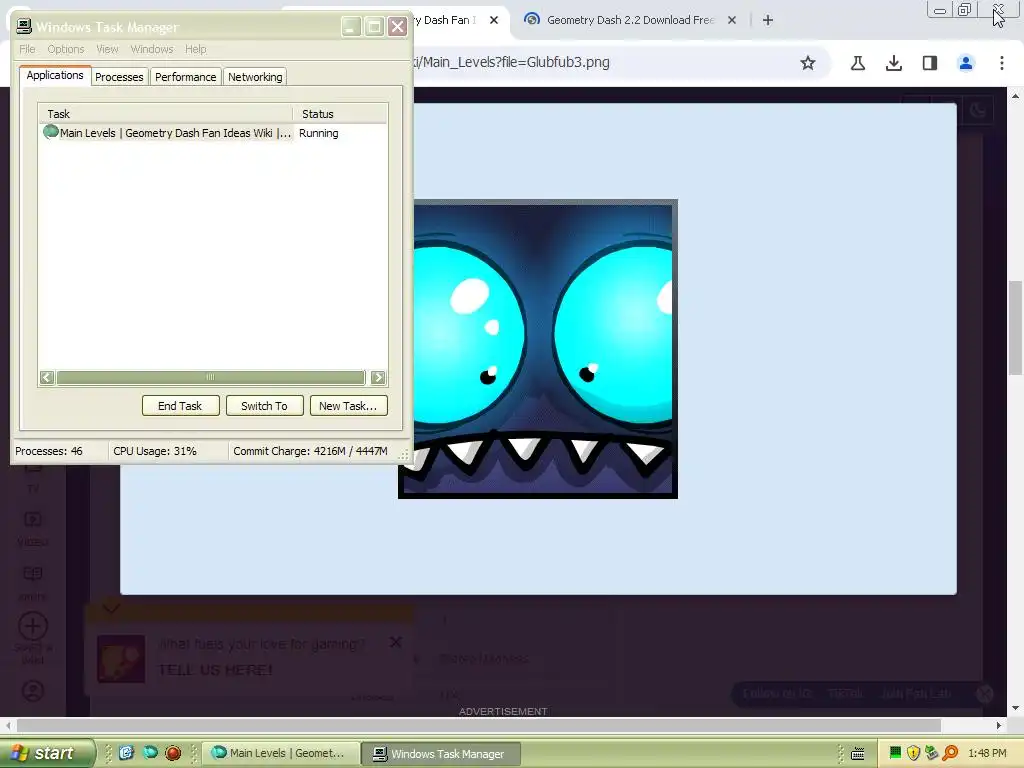The height and width of the screenshot is (768, 1024).
Task: Click the wiki sidebar plus circle icon
Action: [33, 626]
